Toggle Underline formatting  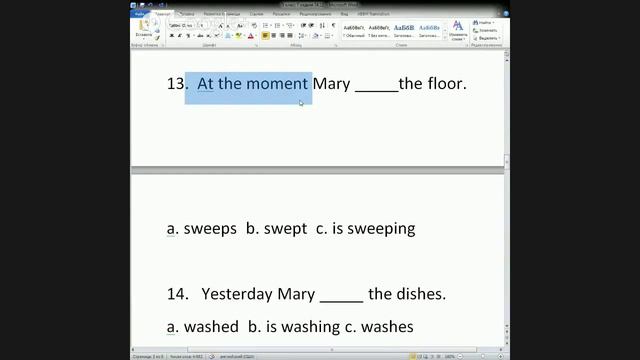point(188,36)
